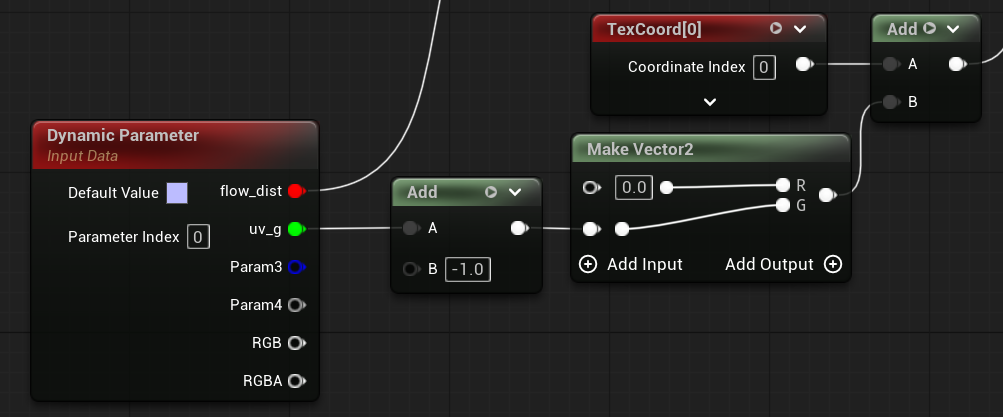This screenshot has width=1003, height=417.
Task: Select the Make Vector2 node title
Action: tap(640, 149)
